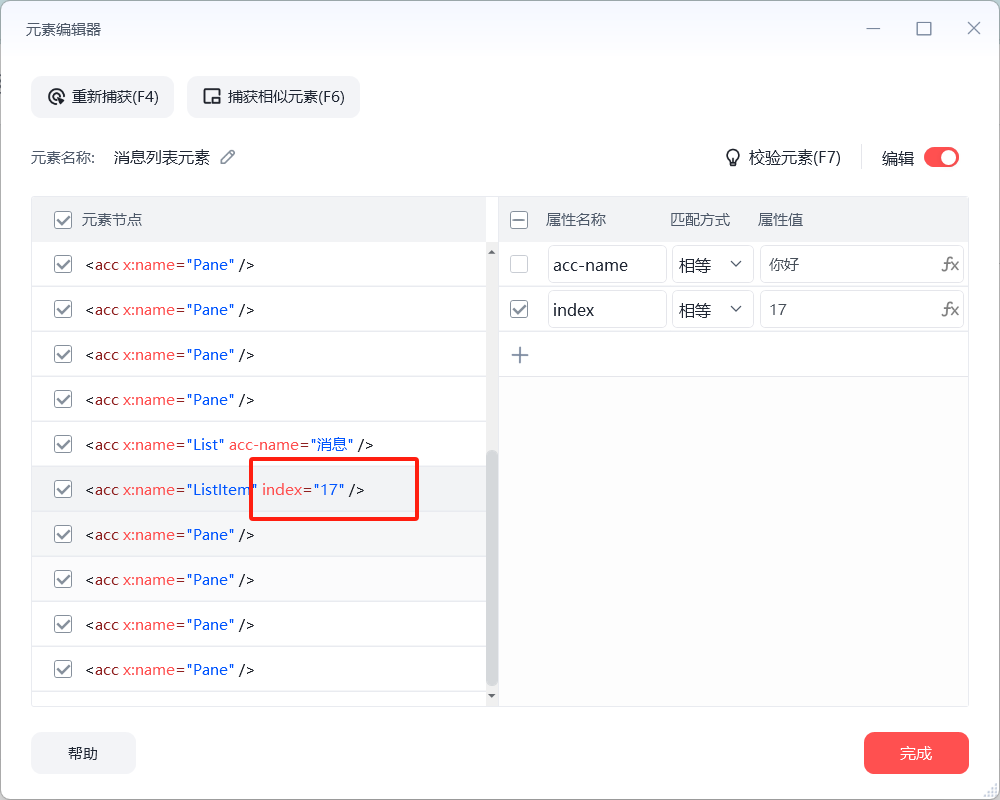Enable the acc-name attribute checkbox
Image resolution: width=1000 pixels, height=800 pixels.
tap(519, 264)
